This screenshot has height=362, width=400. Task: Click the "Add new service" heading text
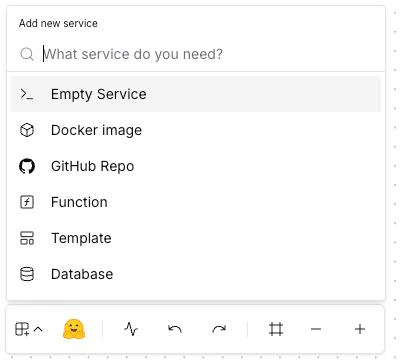pos(58,23)
